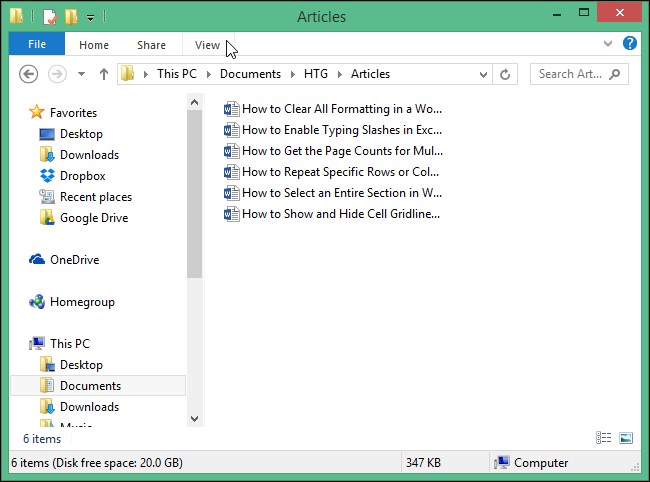Refresh the Articles folder
Viewport: 650px width, 482px height.
click(505, 75)
